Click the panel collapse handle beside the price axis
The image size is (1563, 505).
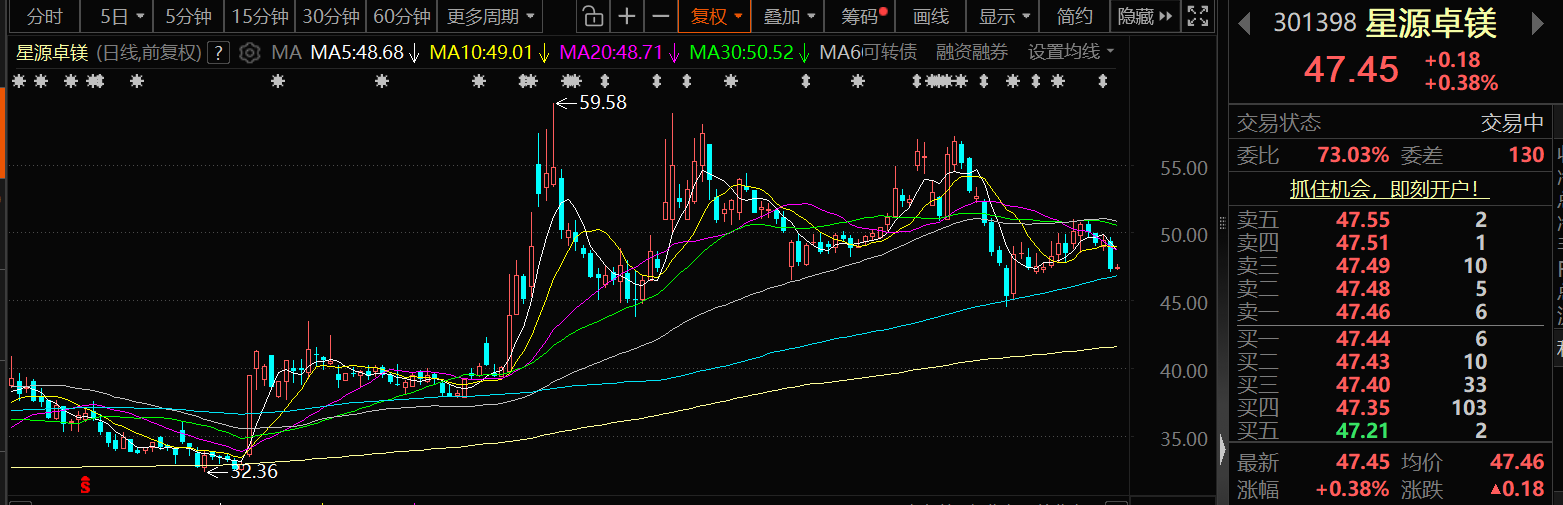(x=1222, y=450)
